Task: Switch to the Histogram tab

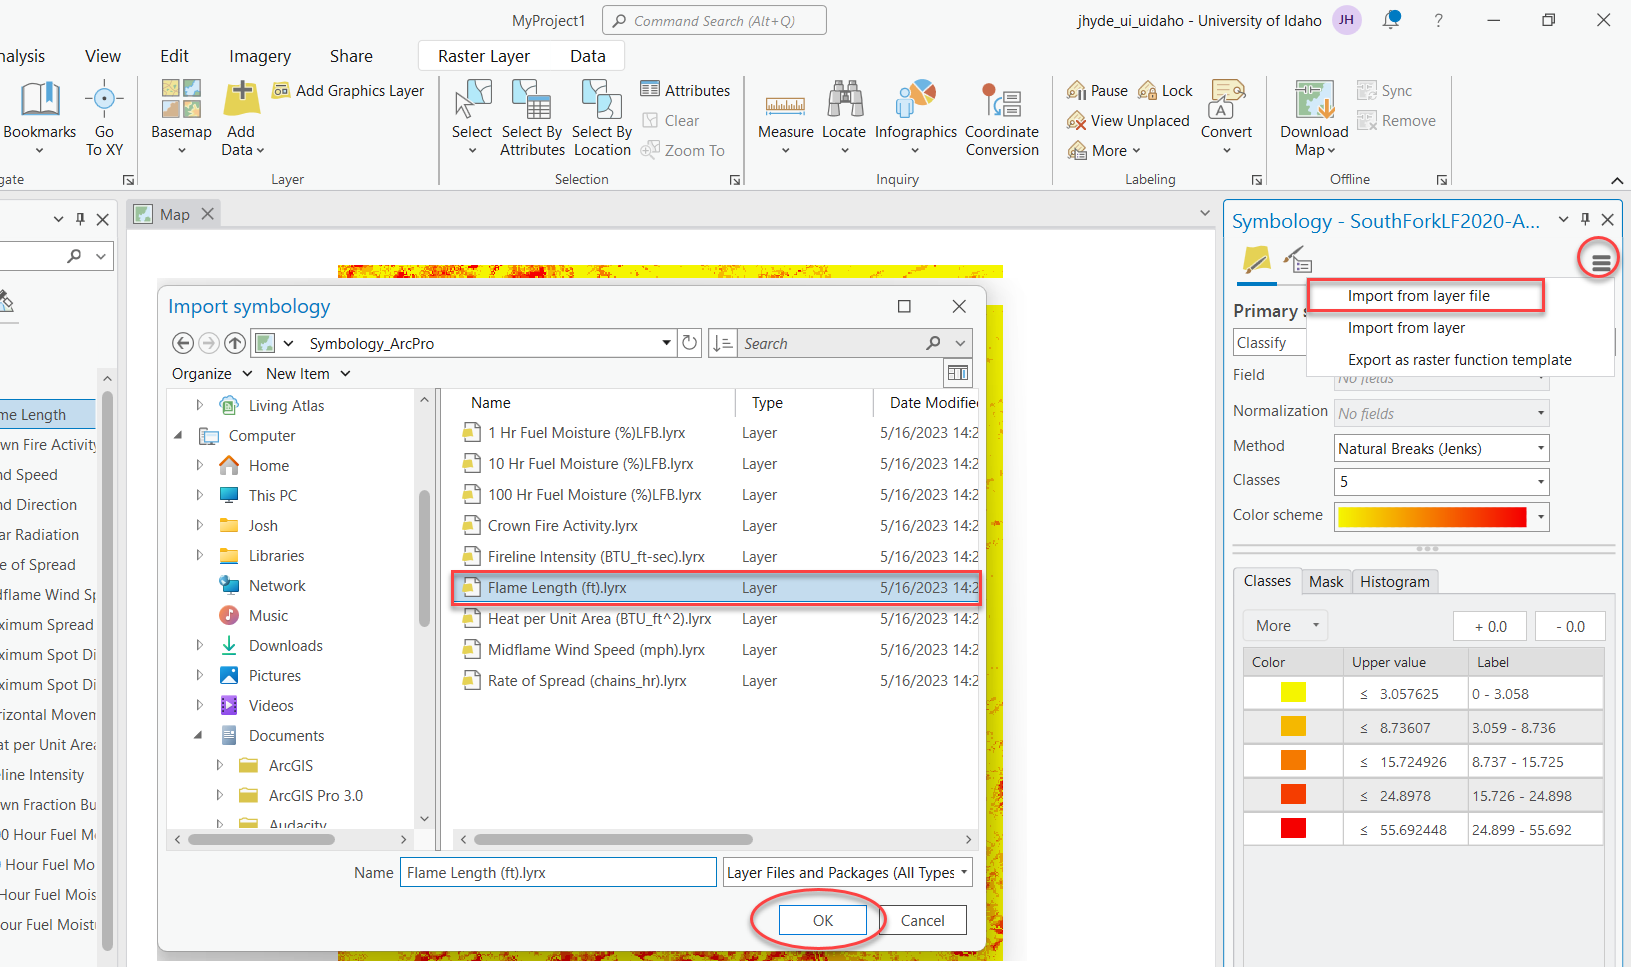Action: tap(1394, 581)
